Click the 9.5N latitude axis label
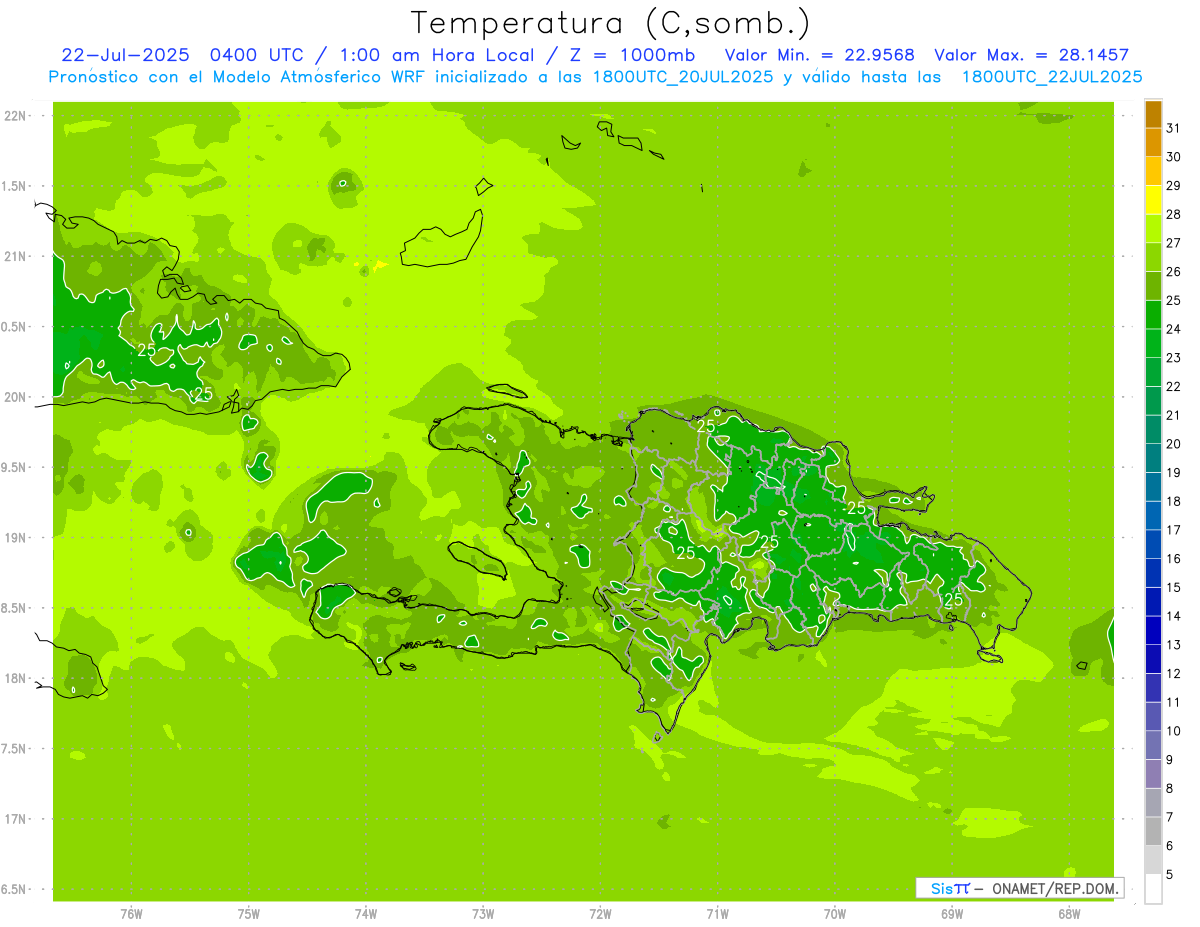This screenshot has height=927, width=1200. [x=15, y=467]
